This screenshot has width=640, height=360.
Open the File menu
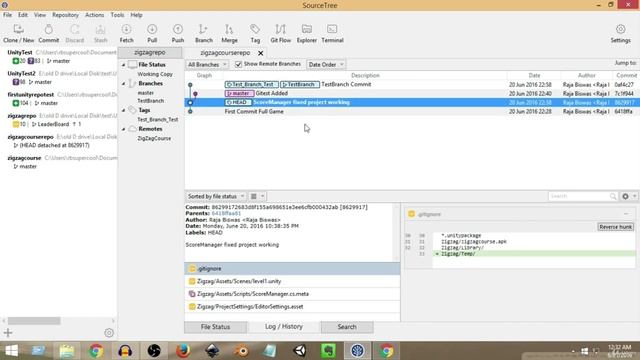pyautogui.click(x=7, y=15)
